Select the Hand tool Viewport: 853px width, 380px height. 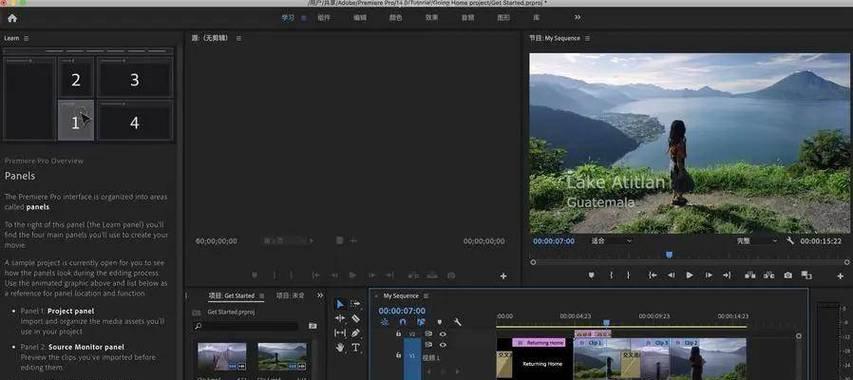click(340, 347)
